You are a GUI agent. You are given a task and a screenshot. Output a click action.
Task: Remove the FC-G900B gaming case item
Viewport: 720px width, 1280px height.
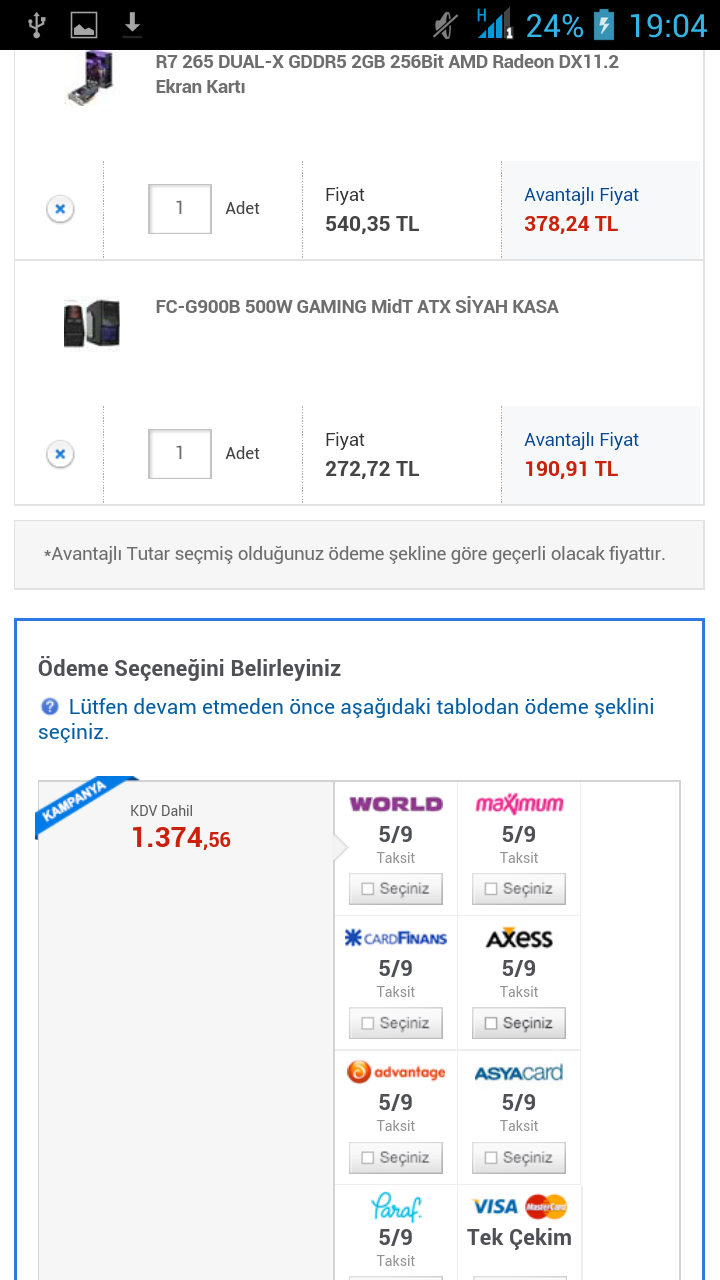click(60, 454)
